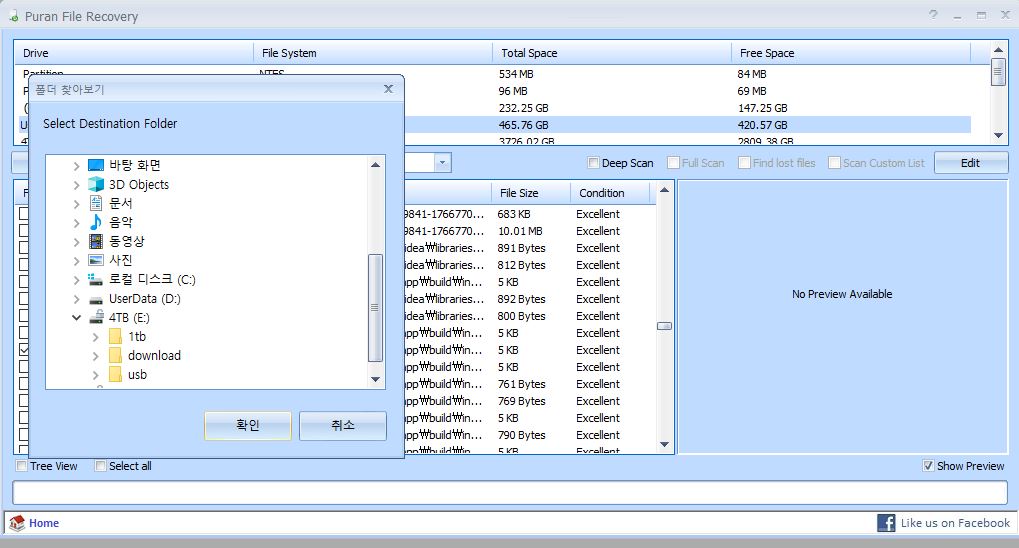This screenshot has height=548, width=1019.
Task: Select the download folder
Action: pos(154,356)
